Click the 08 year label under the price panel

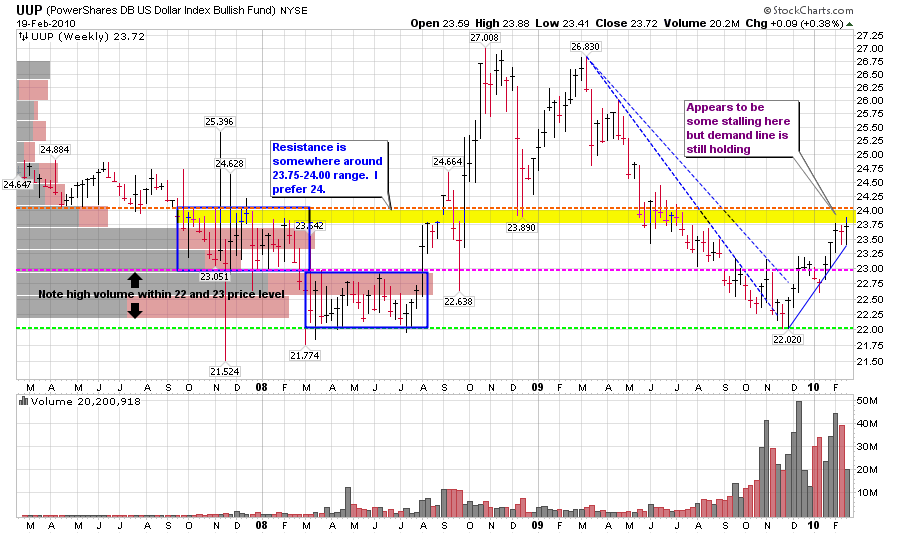pyautogui.click(x=261, y=387)
